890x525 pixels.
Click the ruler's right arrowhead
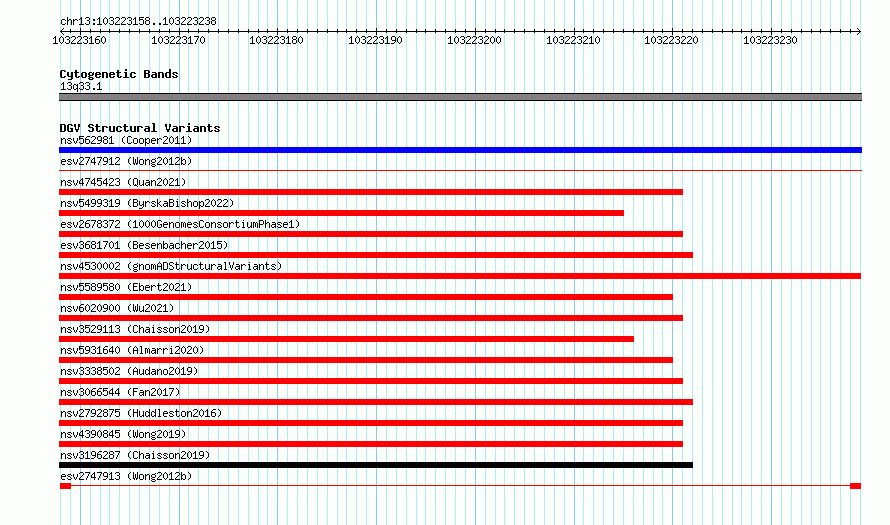(x=859, y=31)
